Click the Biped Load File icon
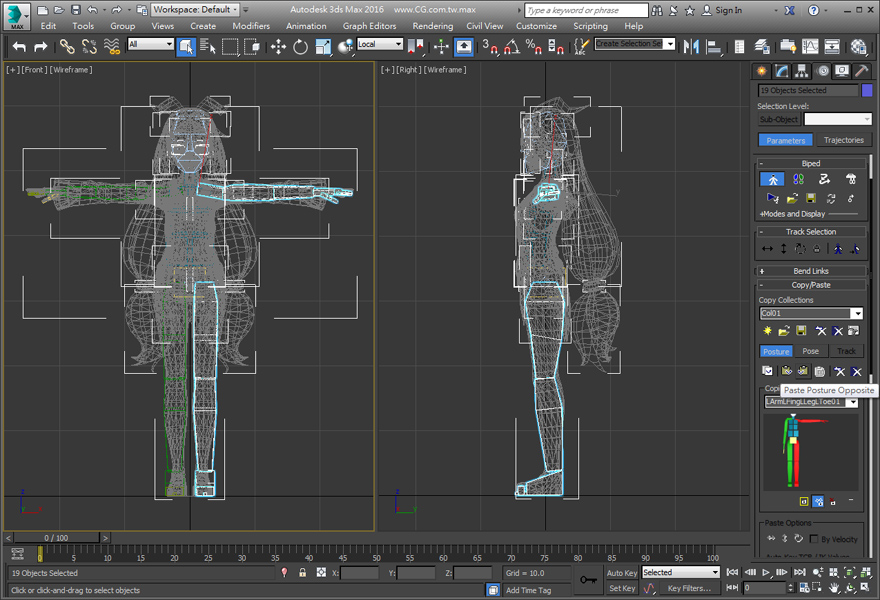This screenshot has height=600, width=880. pos(792,198)
